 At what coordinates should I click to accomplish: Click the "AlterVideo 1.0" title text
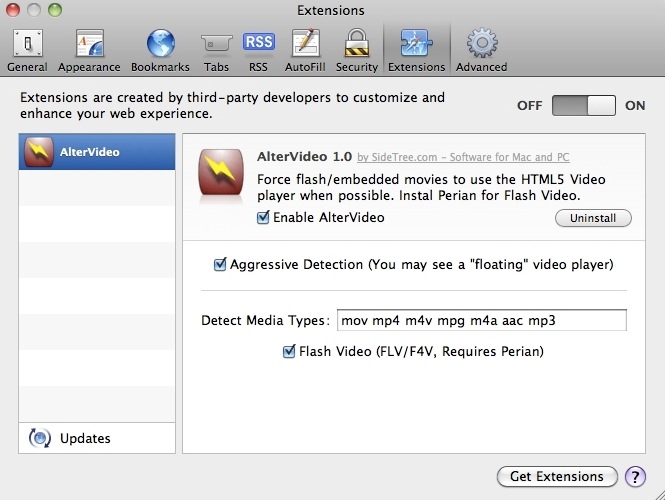point(304,156)
